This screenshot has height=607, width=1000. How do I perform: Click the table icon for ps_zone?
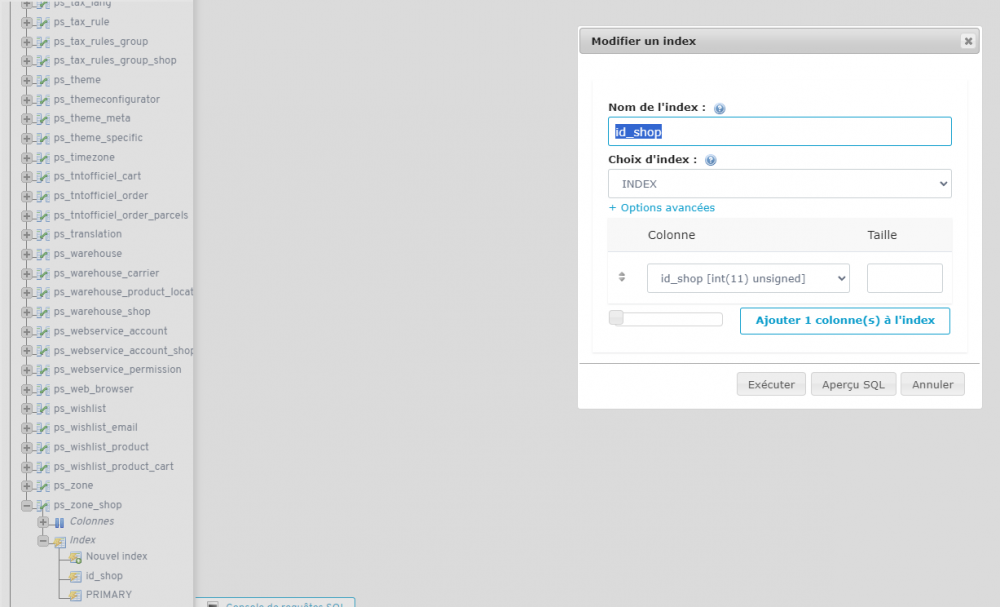coord(43,486)
